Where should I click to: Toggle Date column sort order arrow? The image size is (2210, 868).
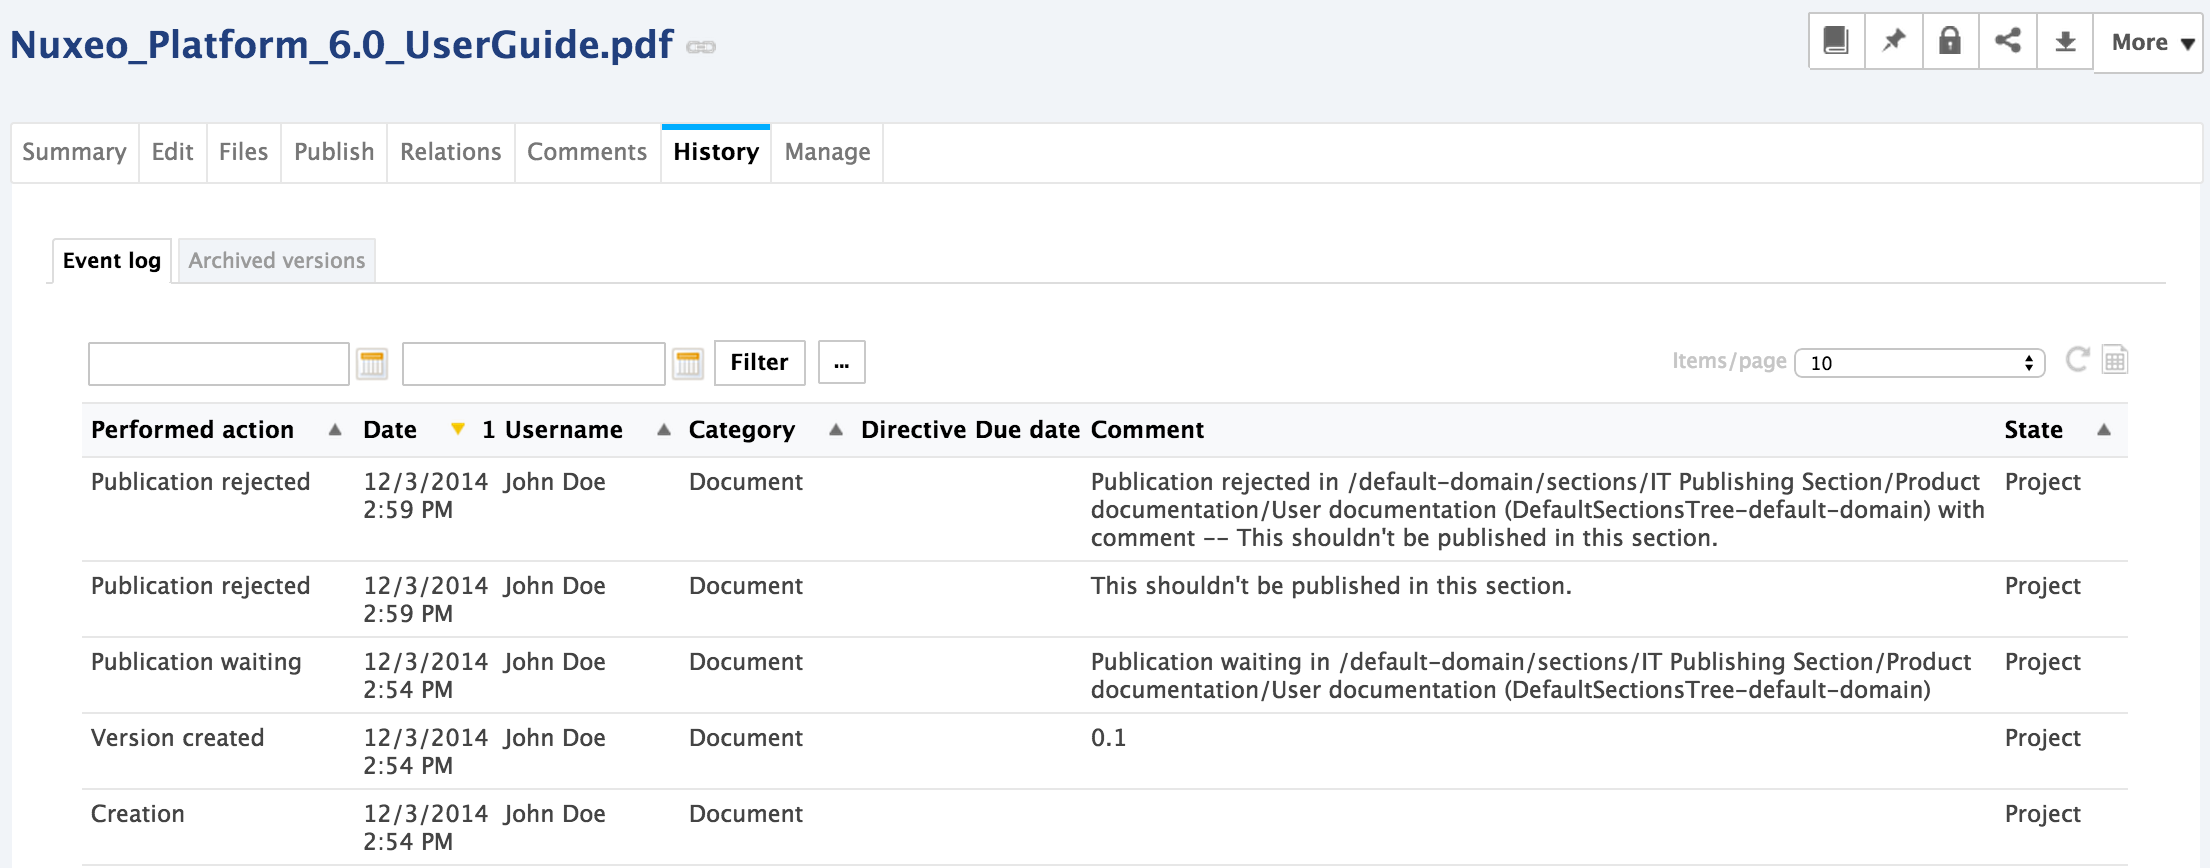tap(458, 430)
